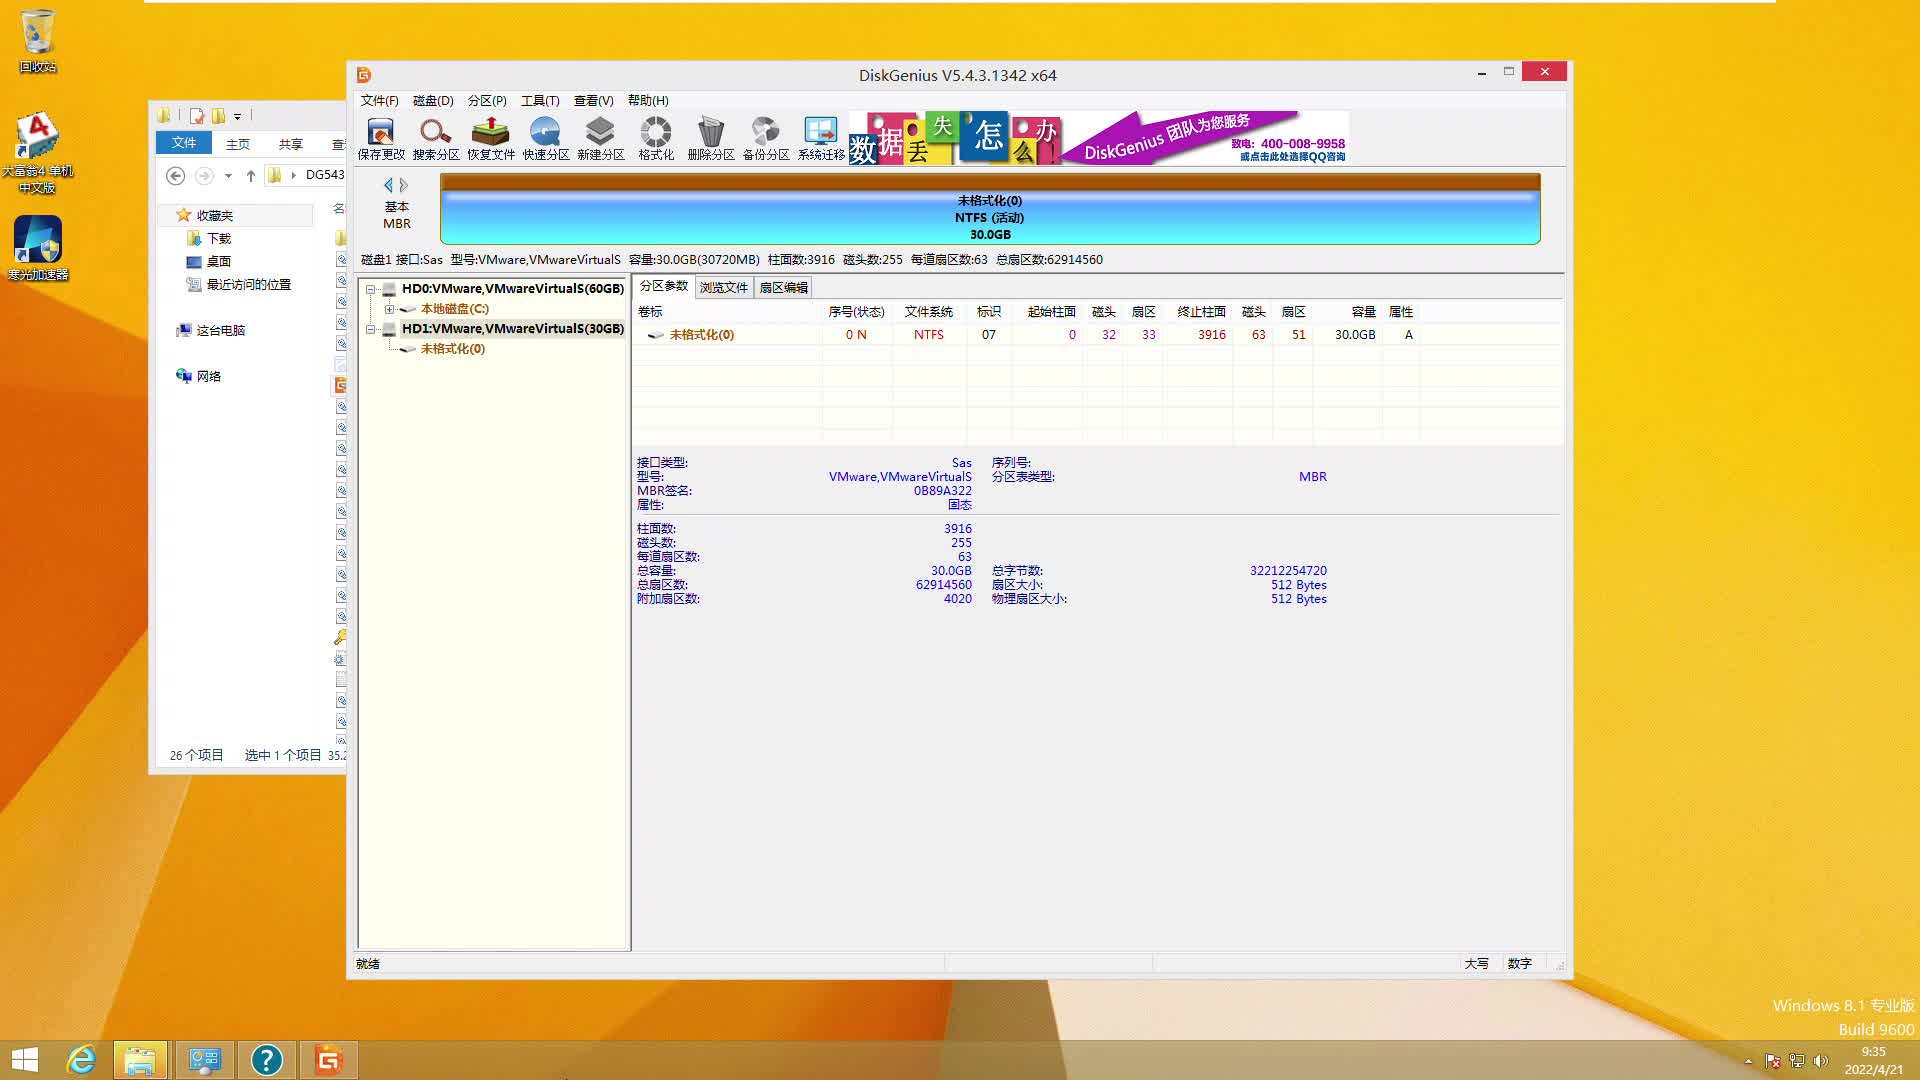This screenshot has width=1920, height=1080.
Task: Click the Windows Start button
Action: coord(25,1060)
